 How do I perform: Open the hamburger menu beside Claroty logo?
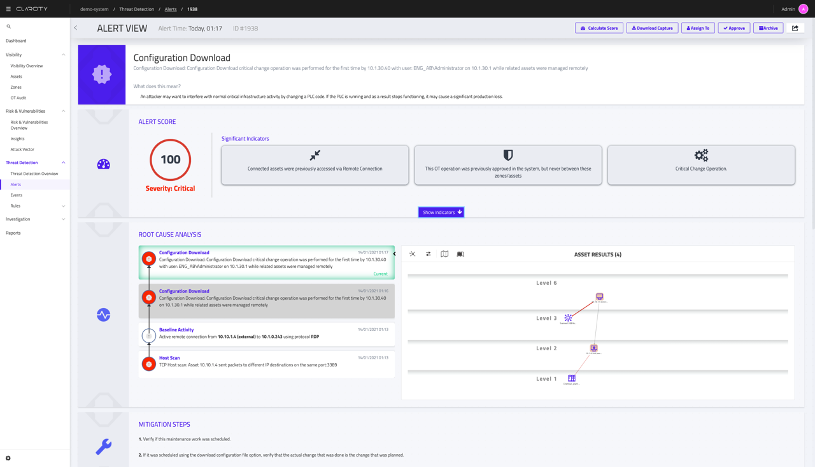coord(8,9)
